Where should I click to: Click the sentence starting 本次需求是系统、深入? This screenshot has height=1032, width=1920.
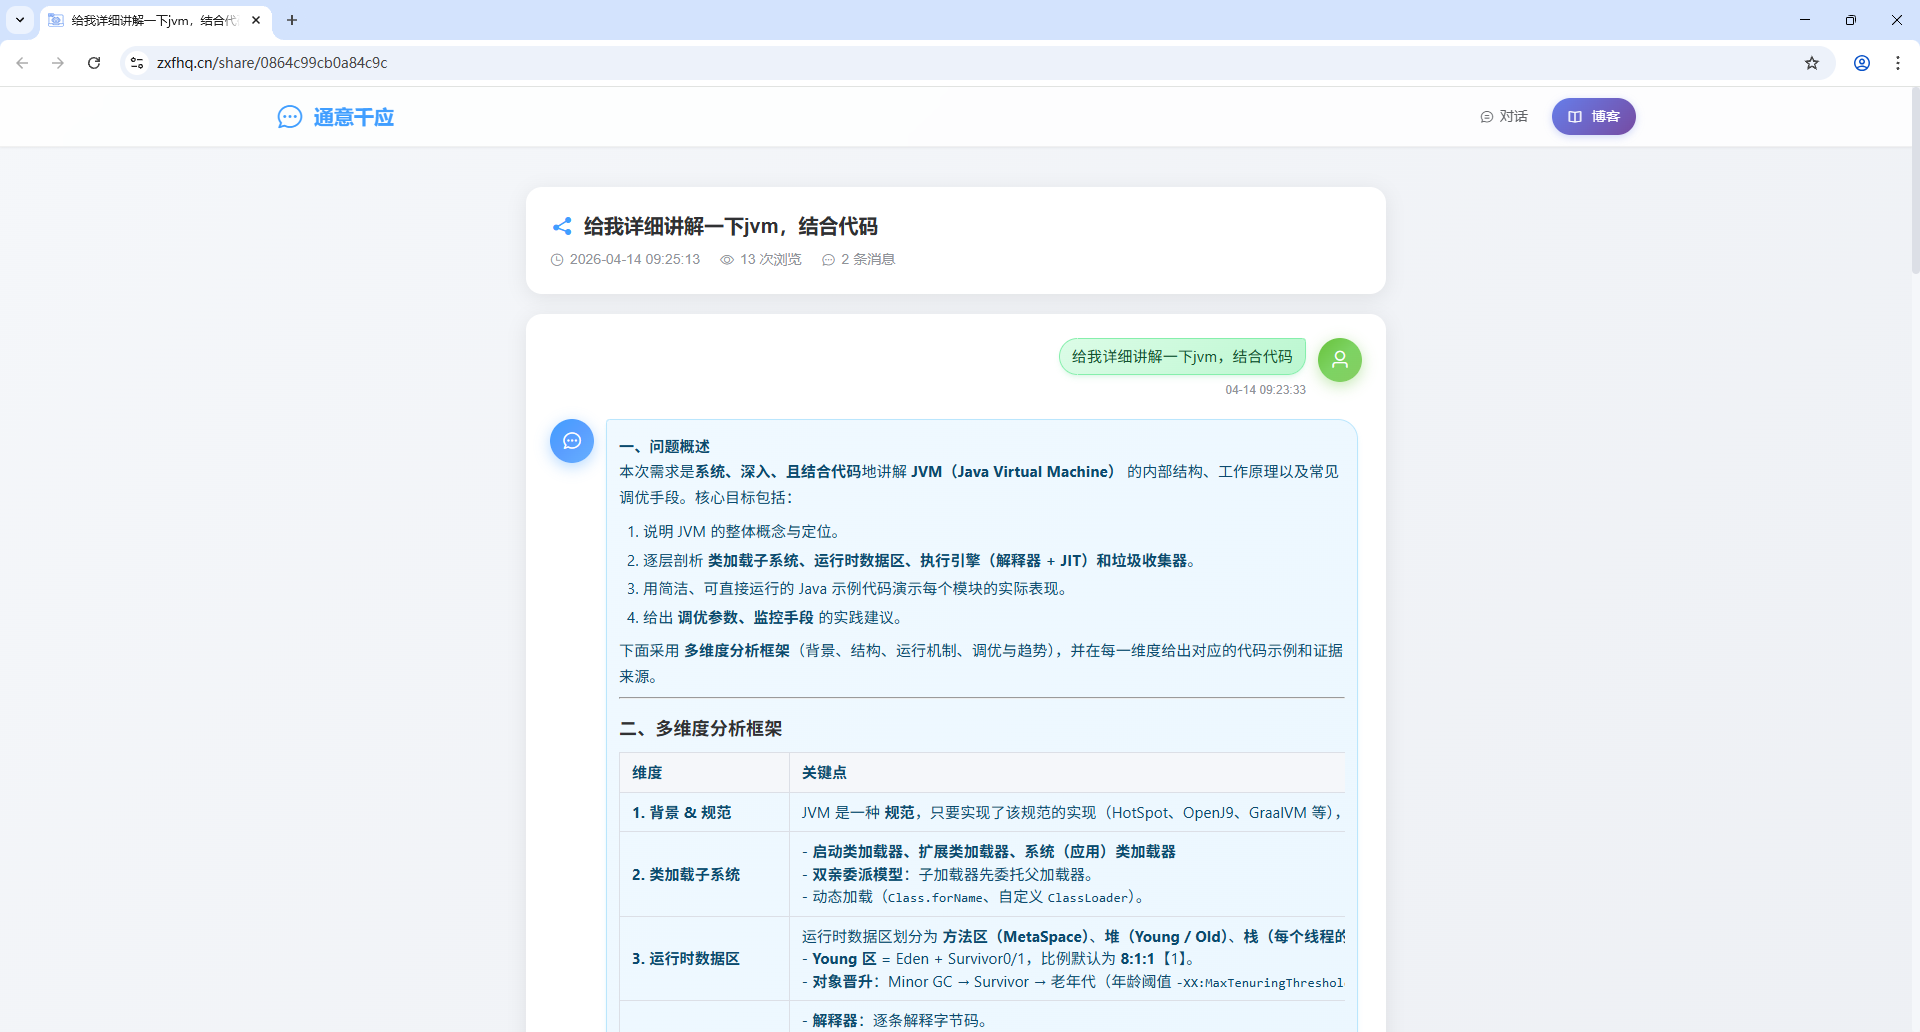click(x=981, y=484)
